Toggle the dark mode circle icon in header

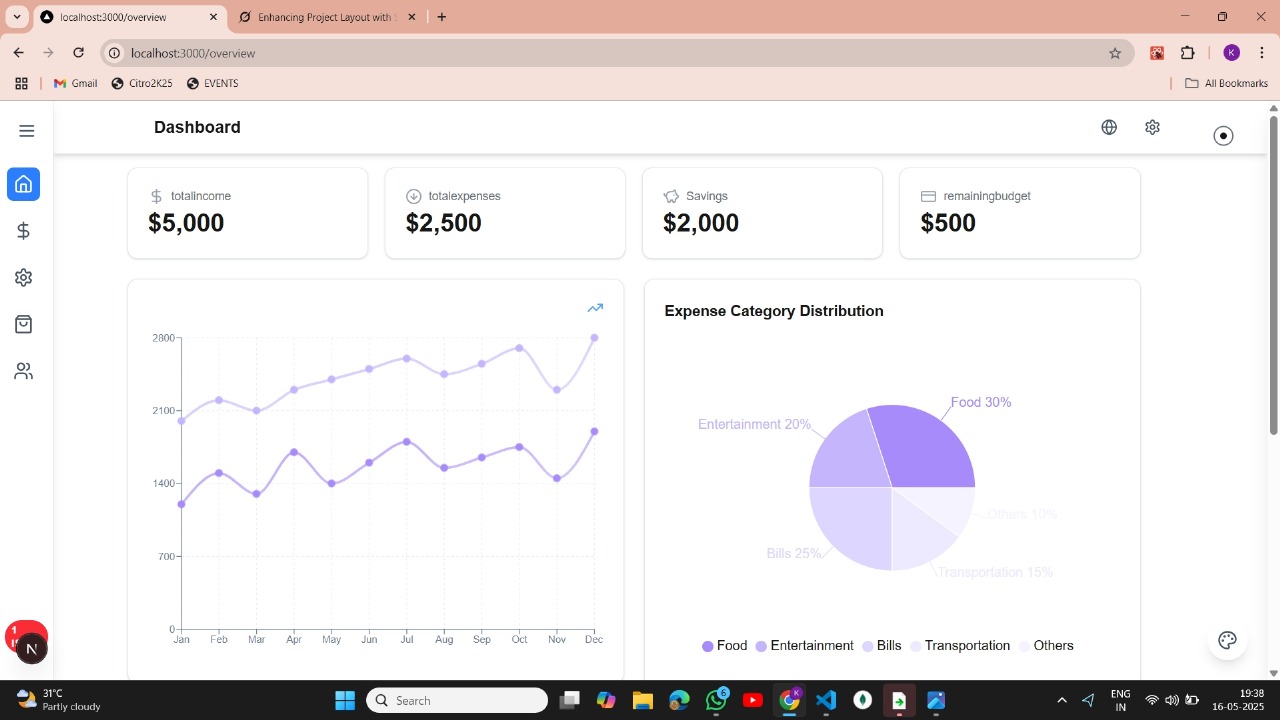tap(1223, 135)
